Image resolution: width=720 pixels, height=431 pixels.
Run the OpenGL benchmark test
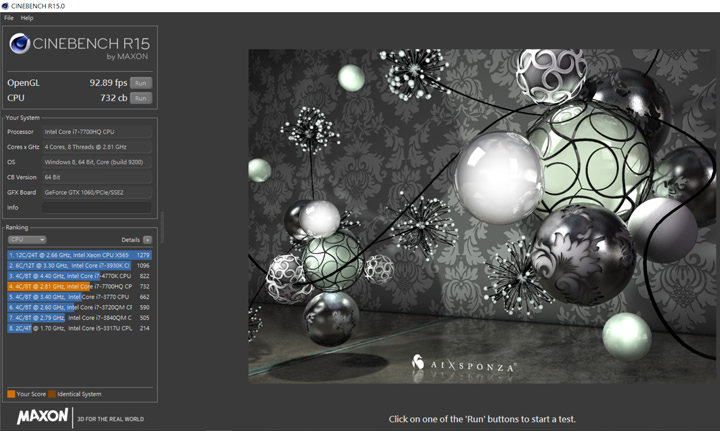(x=140, y=83)
